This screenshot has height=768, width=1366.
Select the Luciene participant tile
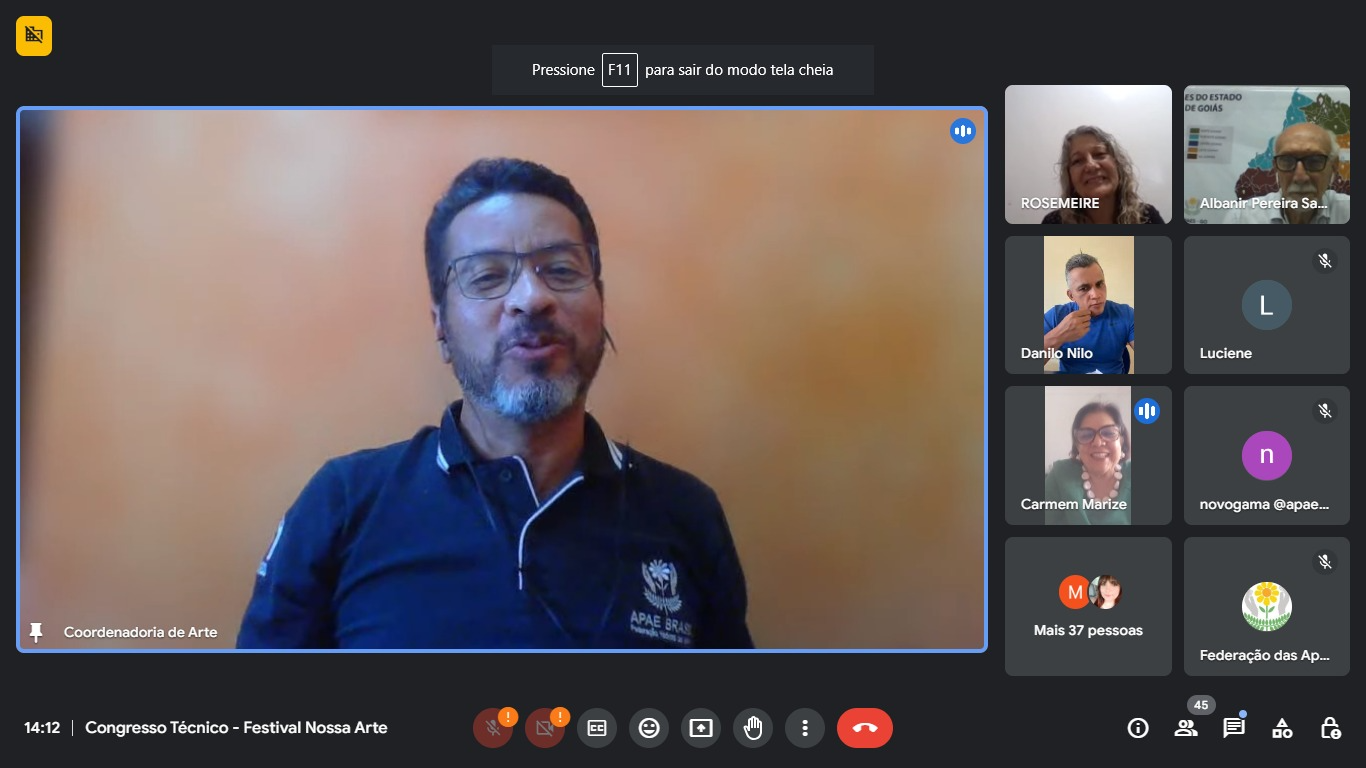pos(1267,305)
